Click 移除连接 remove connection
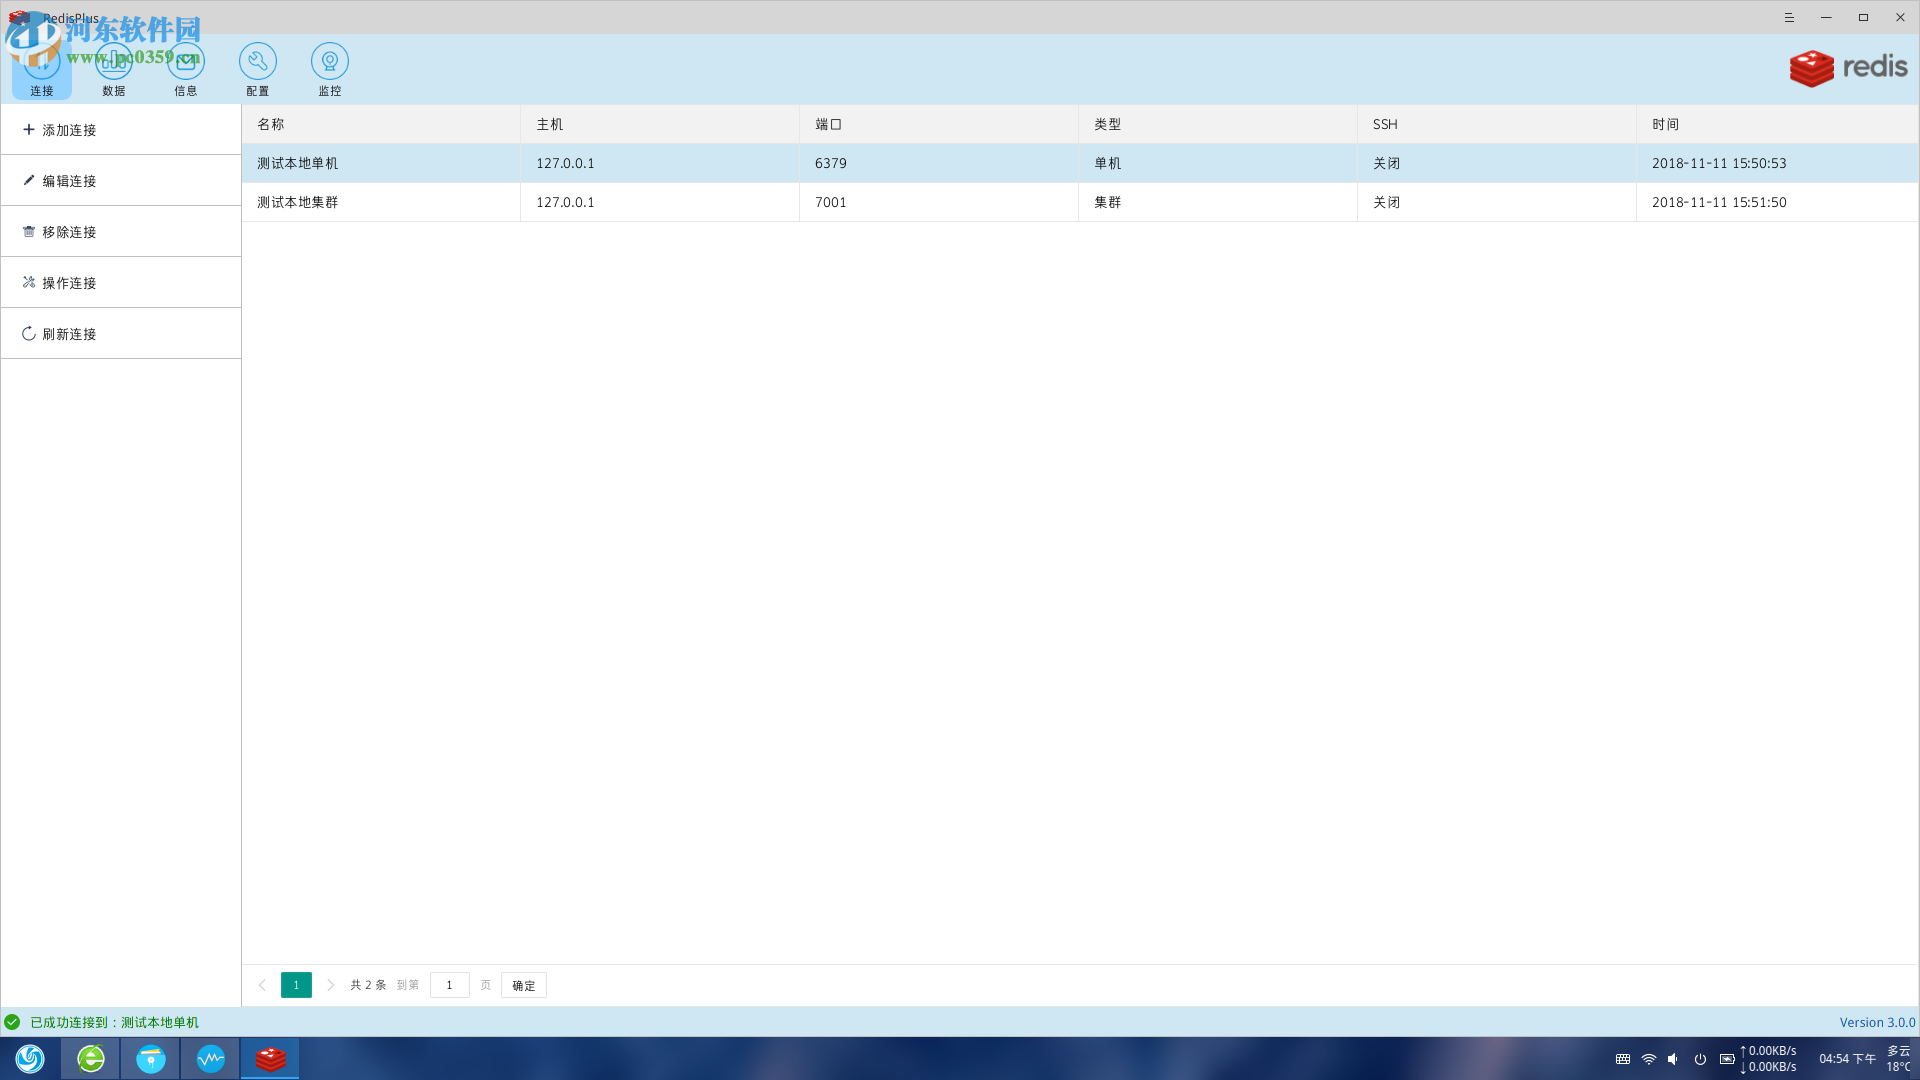Viewport: 1920px width, 1080px height. 69,232
